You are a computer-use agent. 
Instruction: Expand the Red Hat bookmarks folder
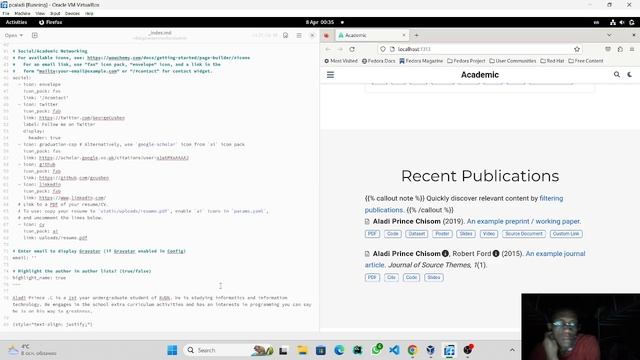click(552, 61)
